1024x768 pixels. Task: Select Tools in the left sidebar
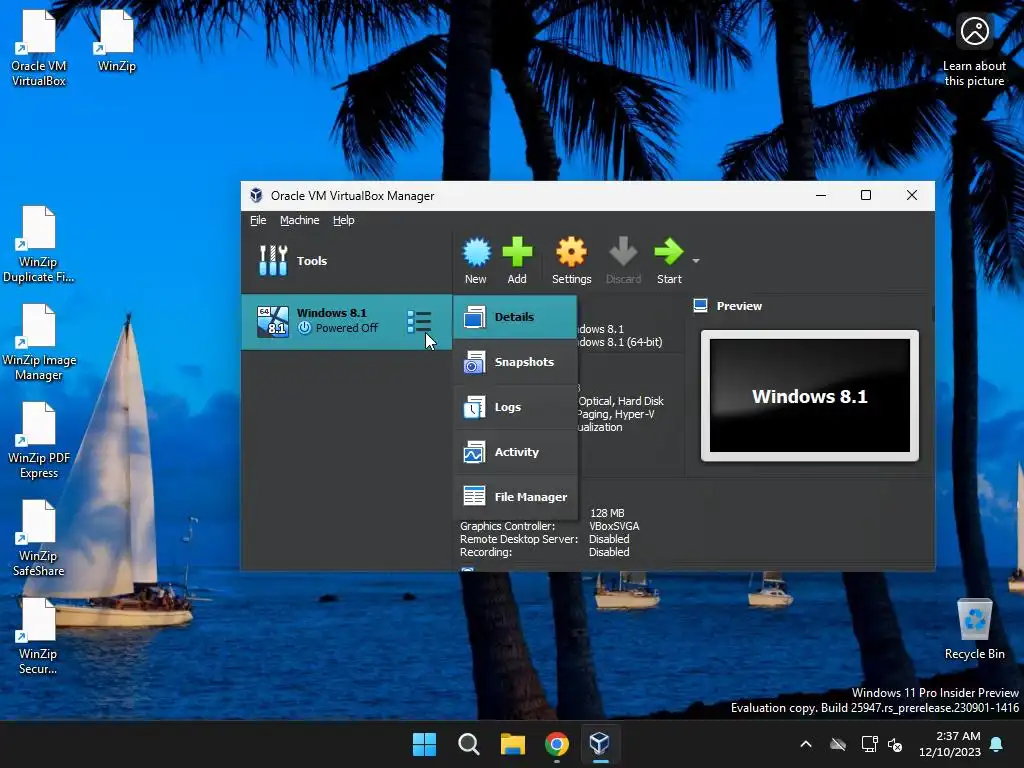tap(347, 261)
